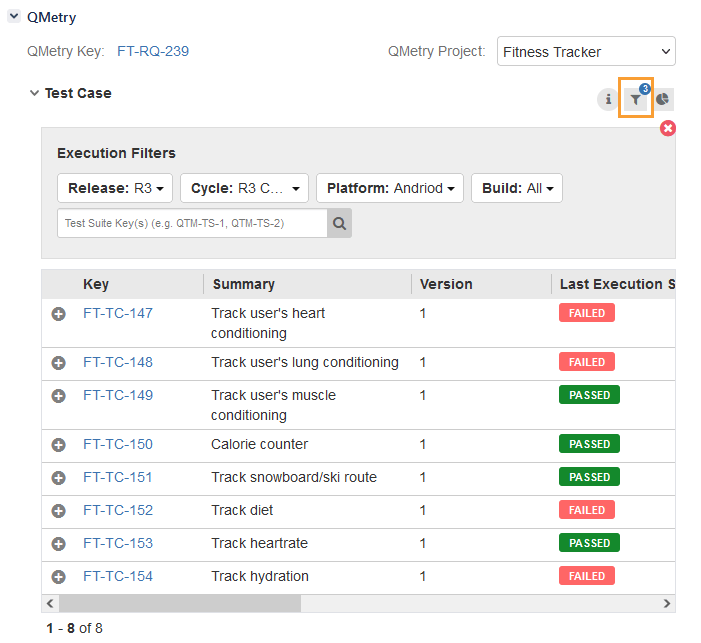Open the Cycle filter dropdown
The image size is (701, 643).
pos(245,188)
